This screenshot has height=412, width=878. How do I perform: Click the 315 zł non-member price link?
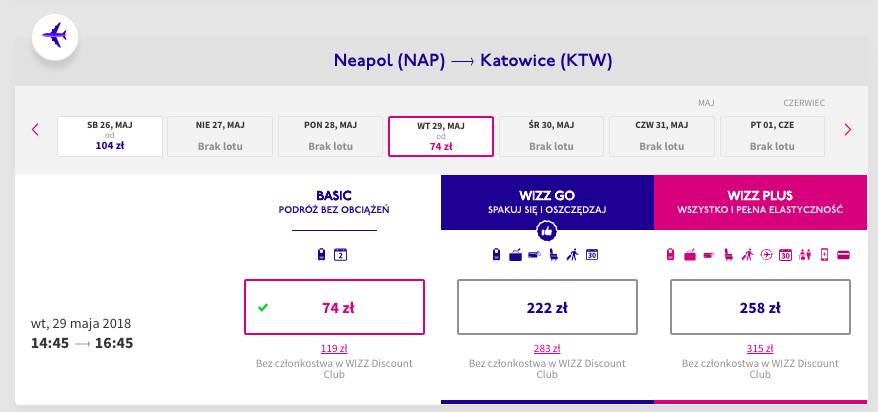click(760, 348)
